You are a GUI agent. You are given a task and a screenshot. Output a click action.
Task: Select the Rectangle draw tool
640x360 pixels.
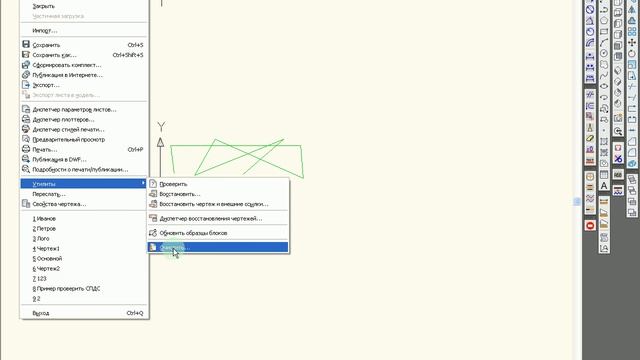click(604, 31)
